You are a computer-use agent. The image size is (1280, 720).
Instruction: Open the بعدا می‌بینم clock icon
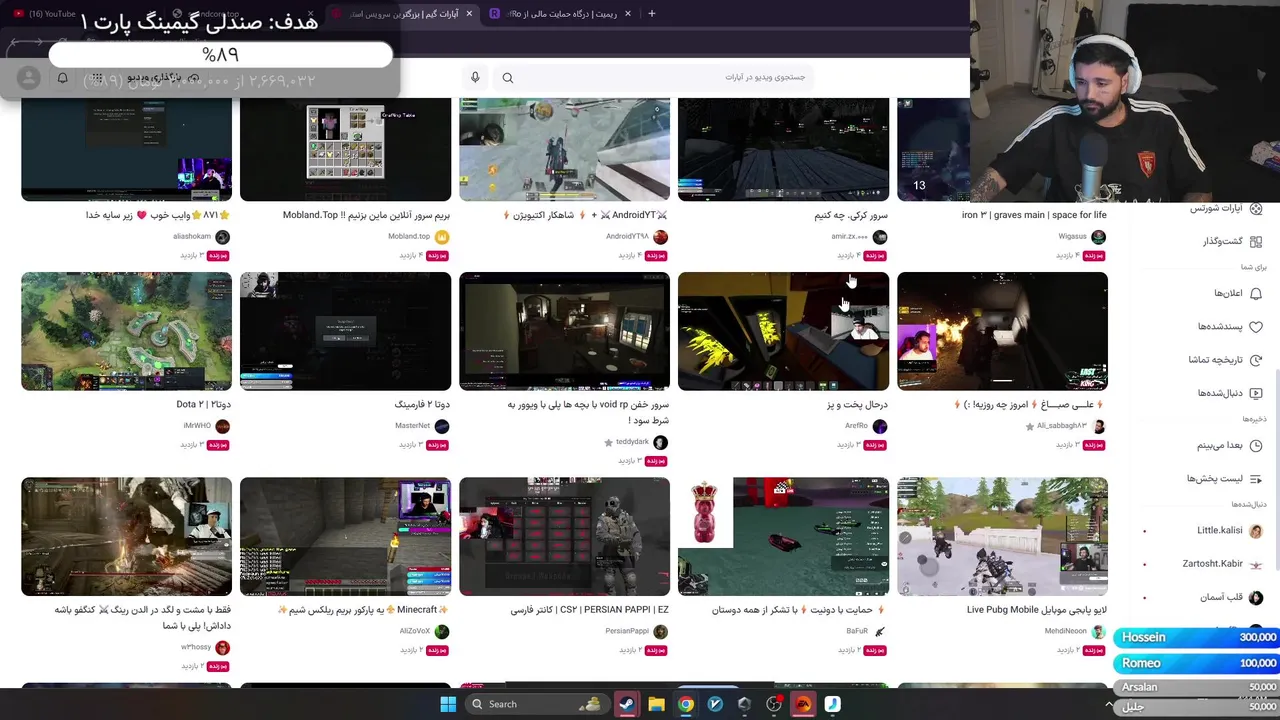click(1256, 446)
